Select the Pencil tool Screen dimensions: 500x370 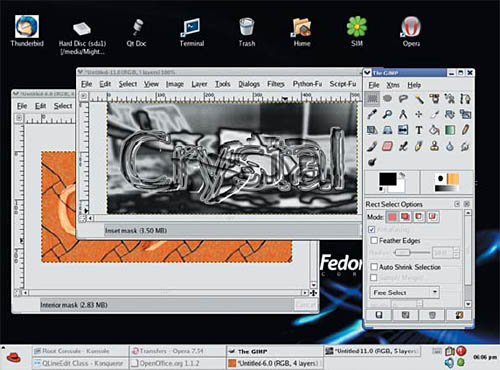click(465, 130)
